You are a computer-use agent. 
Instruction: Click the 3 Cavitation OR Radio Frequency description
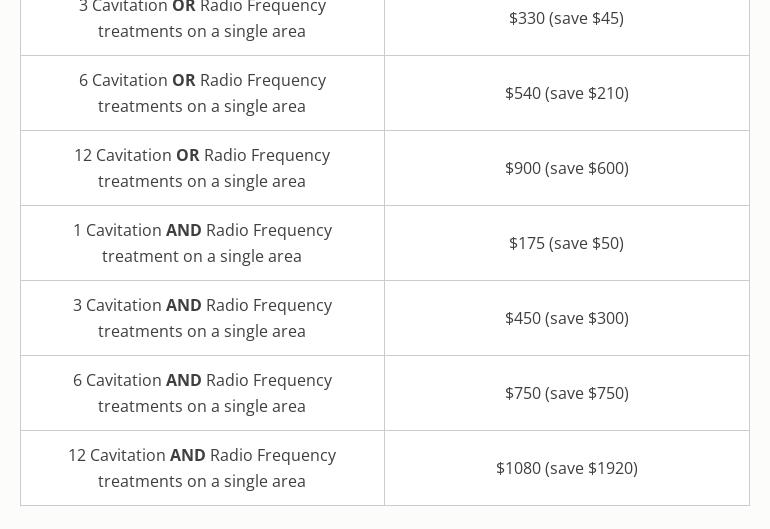[x=202, y=19]
